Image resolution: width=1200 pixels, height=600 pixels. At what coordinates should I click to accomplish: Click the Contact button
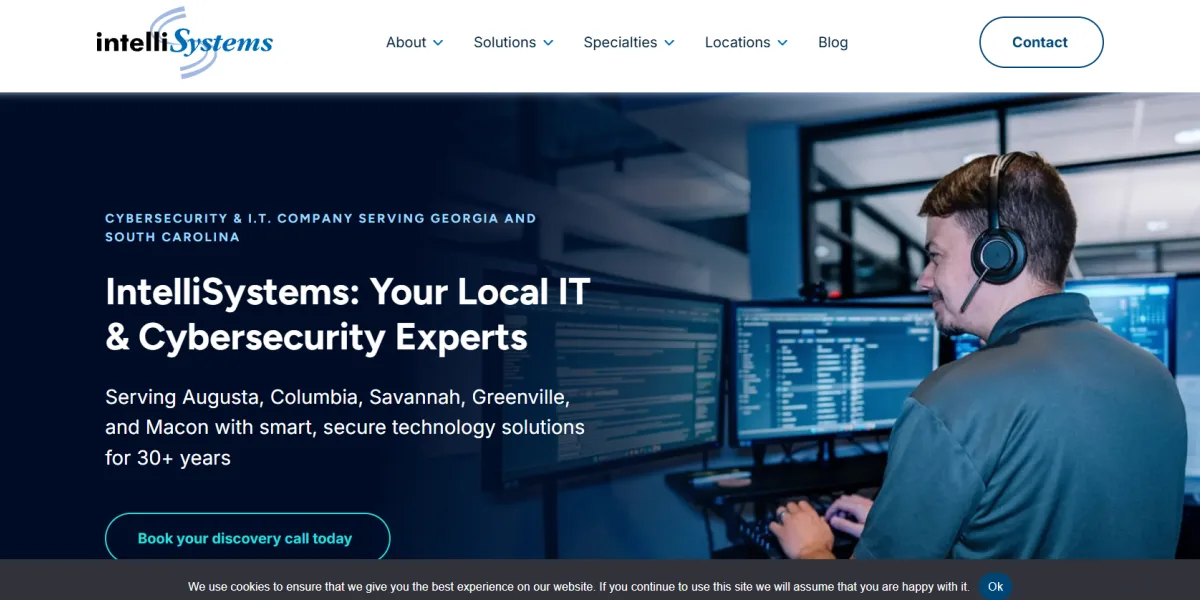[1041, 42]
